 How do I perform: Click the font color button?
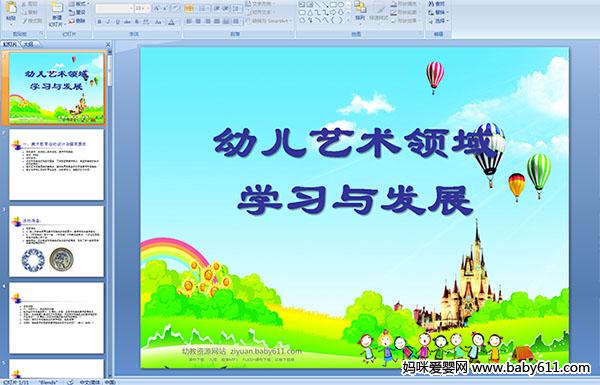tap(171, 22)
